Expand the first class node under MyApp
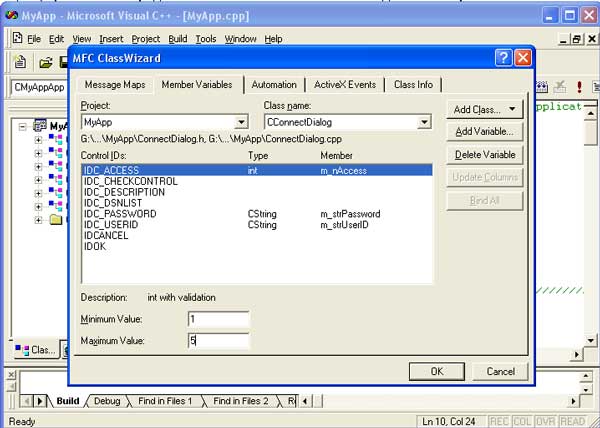 click(38, 140)
